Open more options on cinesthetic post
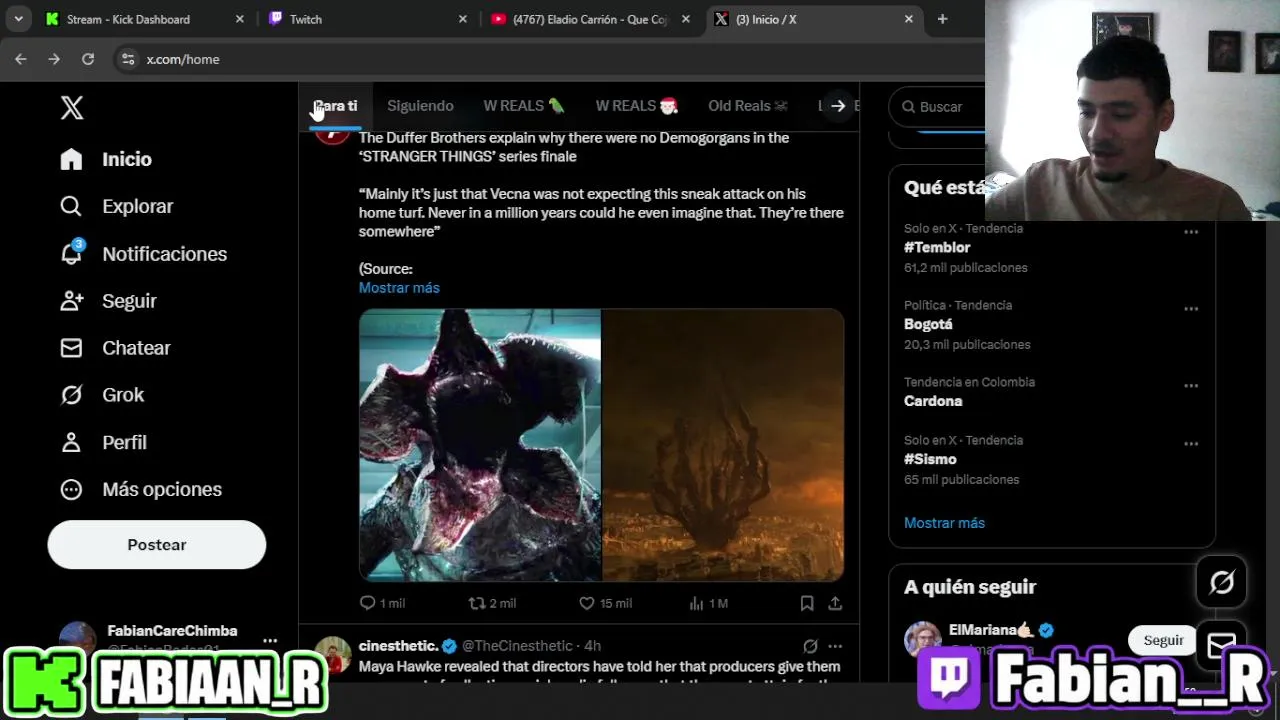1280x720 pixels. point(835,646)
